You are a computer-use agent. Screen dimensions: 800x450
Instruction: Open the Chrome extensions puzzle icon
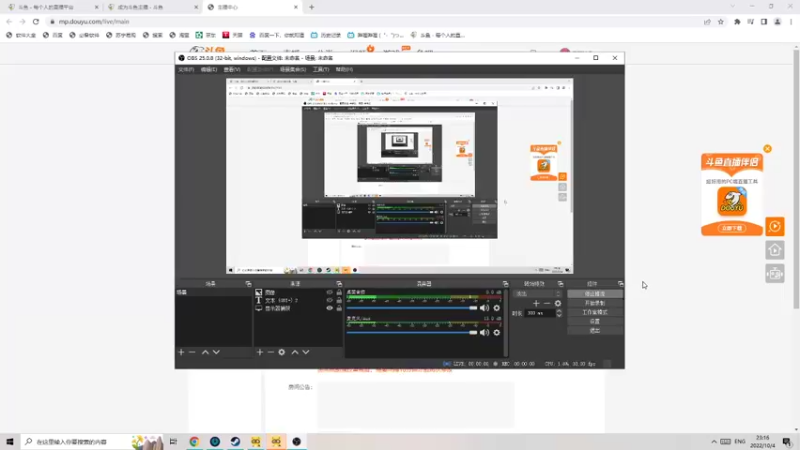(x=737, y=22)
